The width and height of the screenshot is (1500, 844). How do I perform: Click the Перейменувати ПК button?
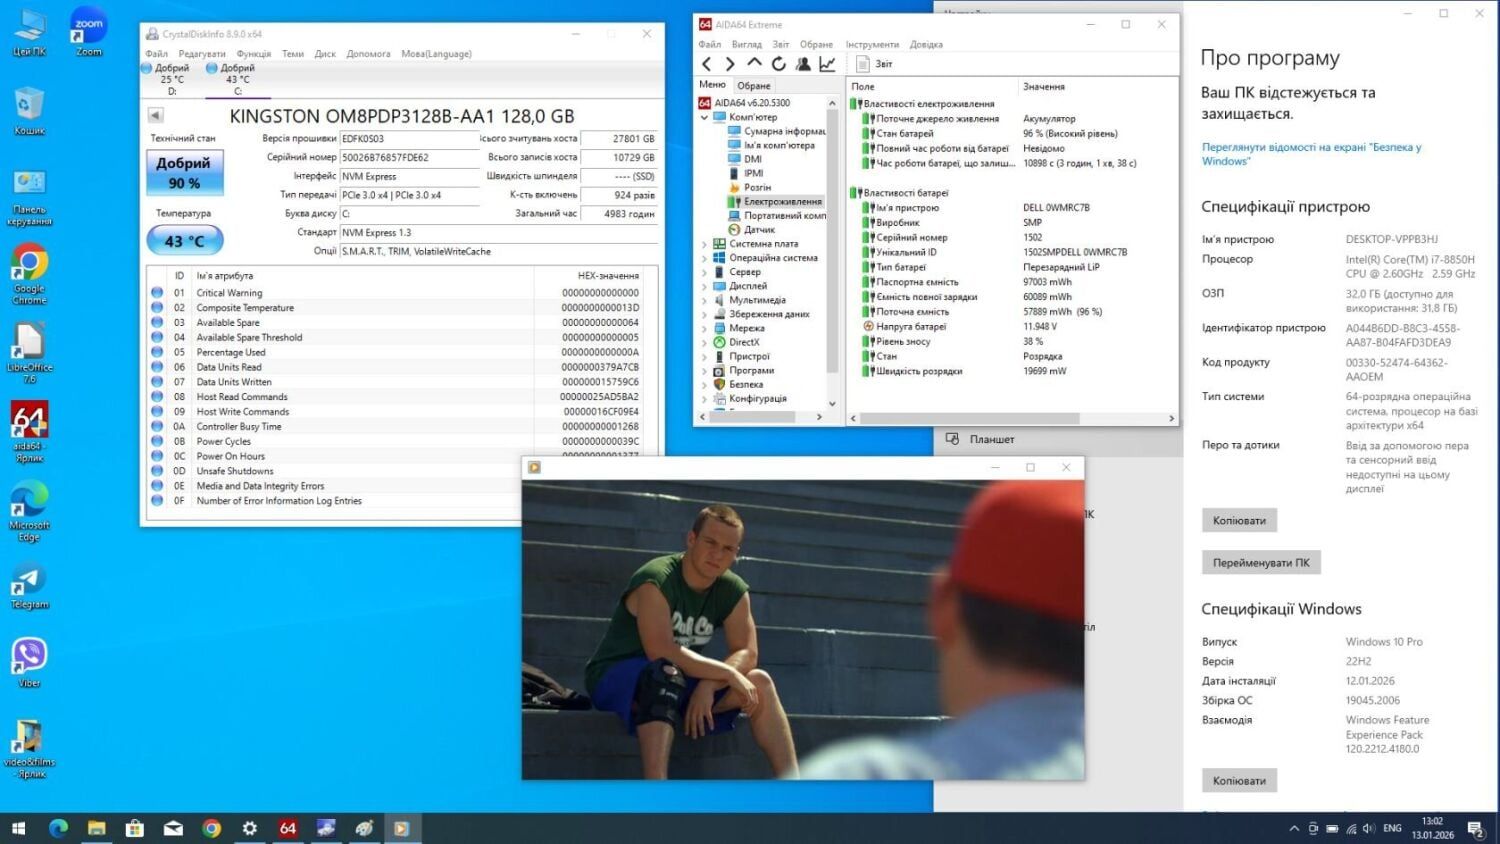(1260, 563)
